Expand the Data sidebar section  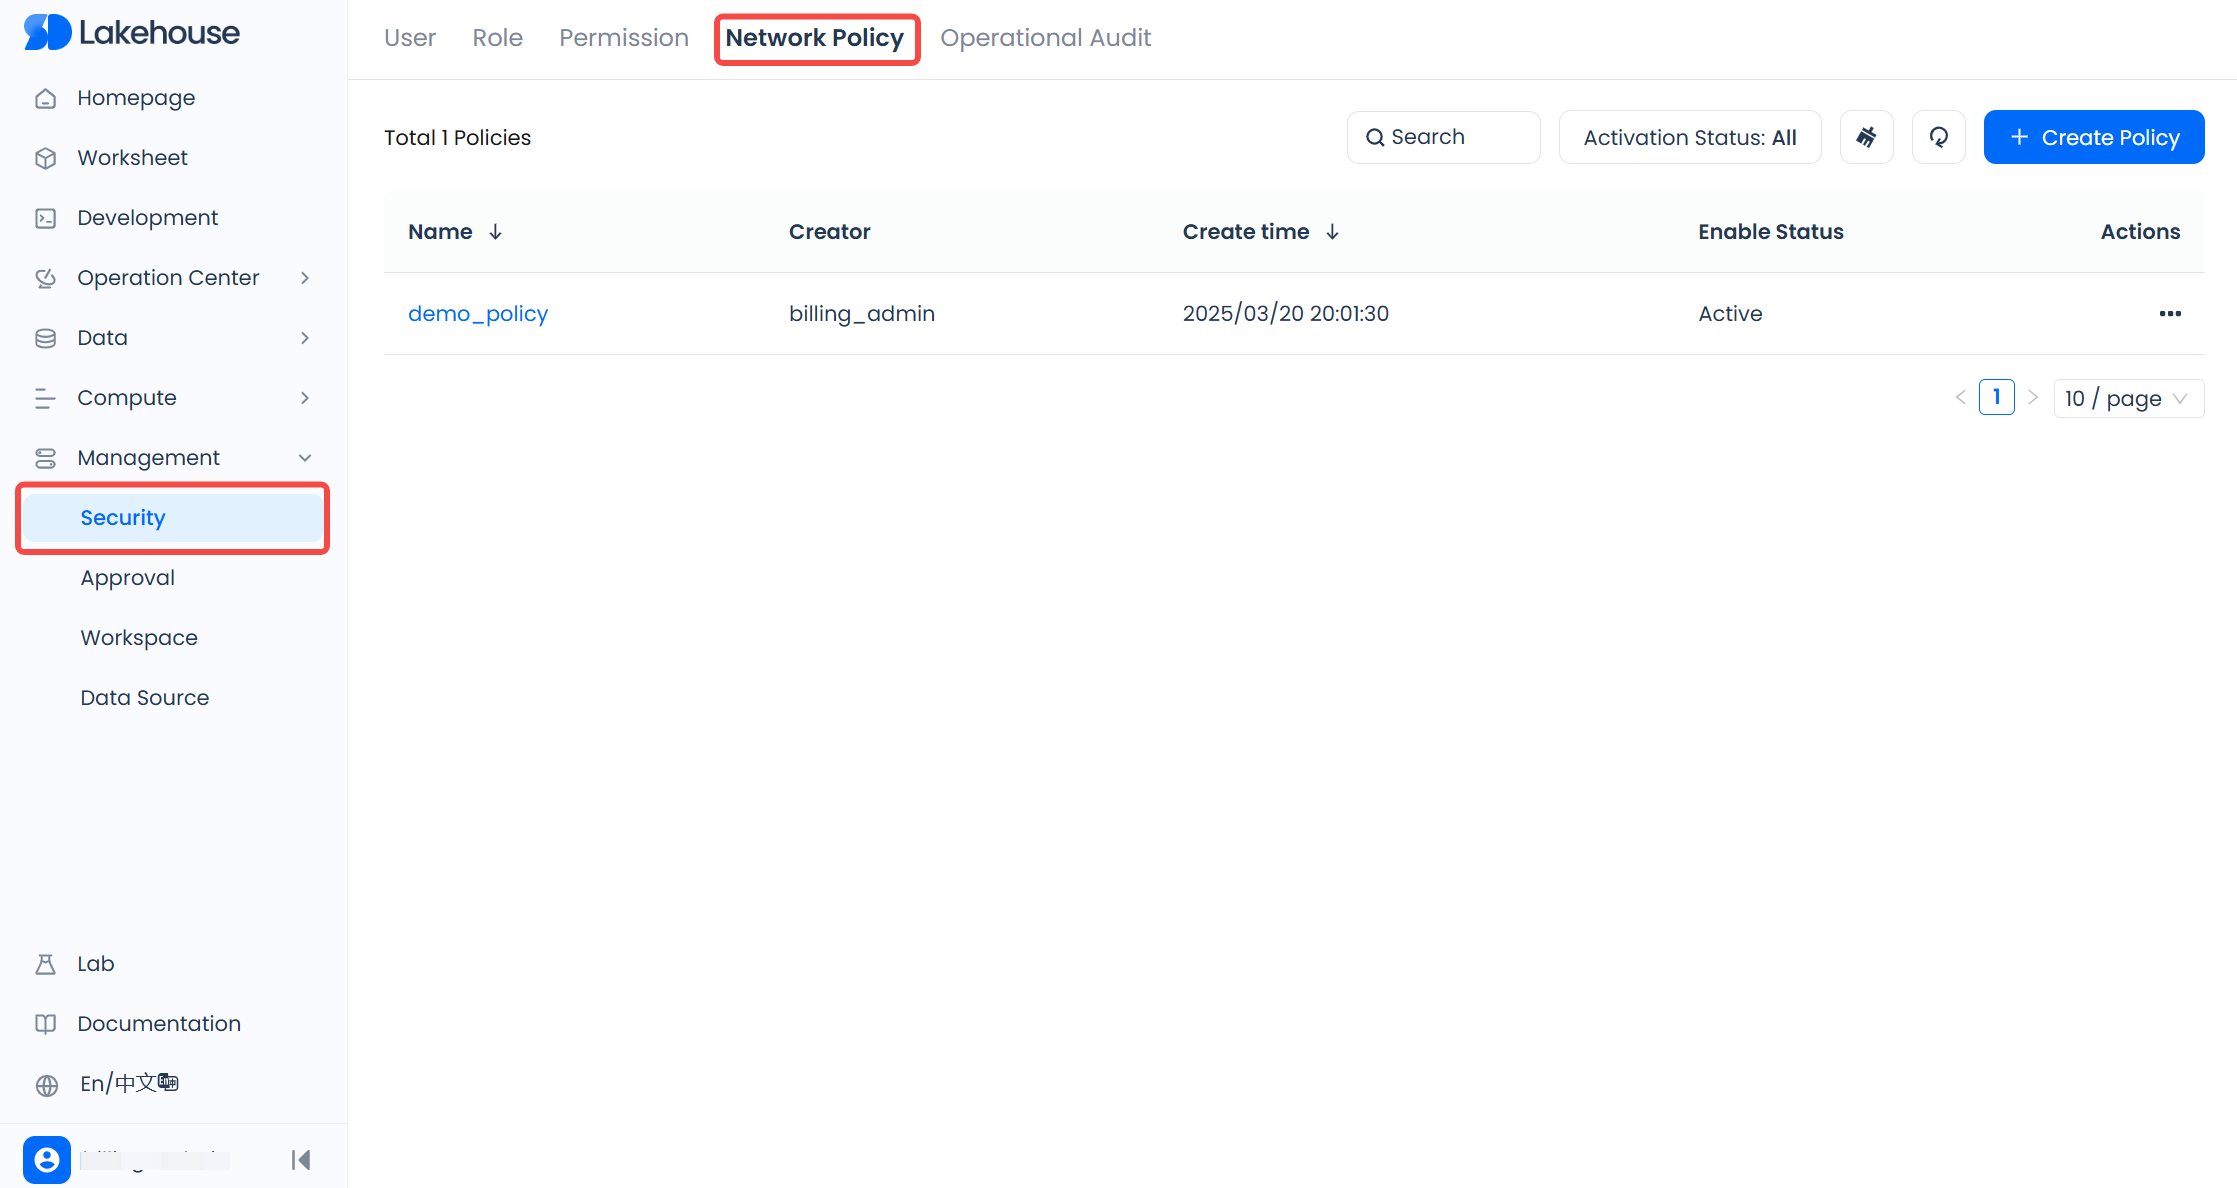(x=305, y=338)
